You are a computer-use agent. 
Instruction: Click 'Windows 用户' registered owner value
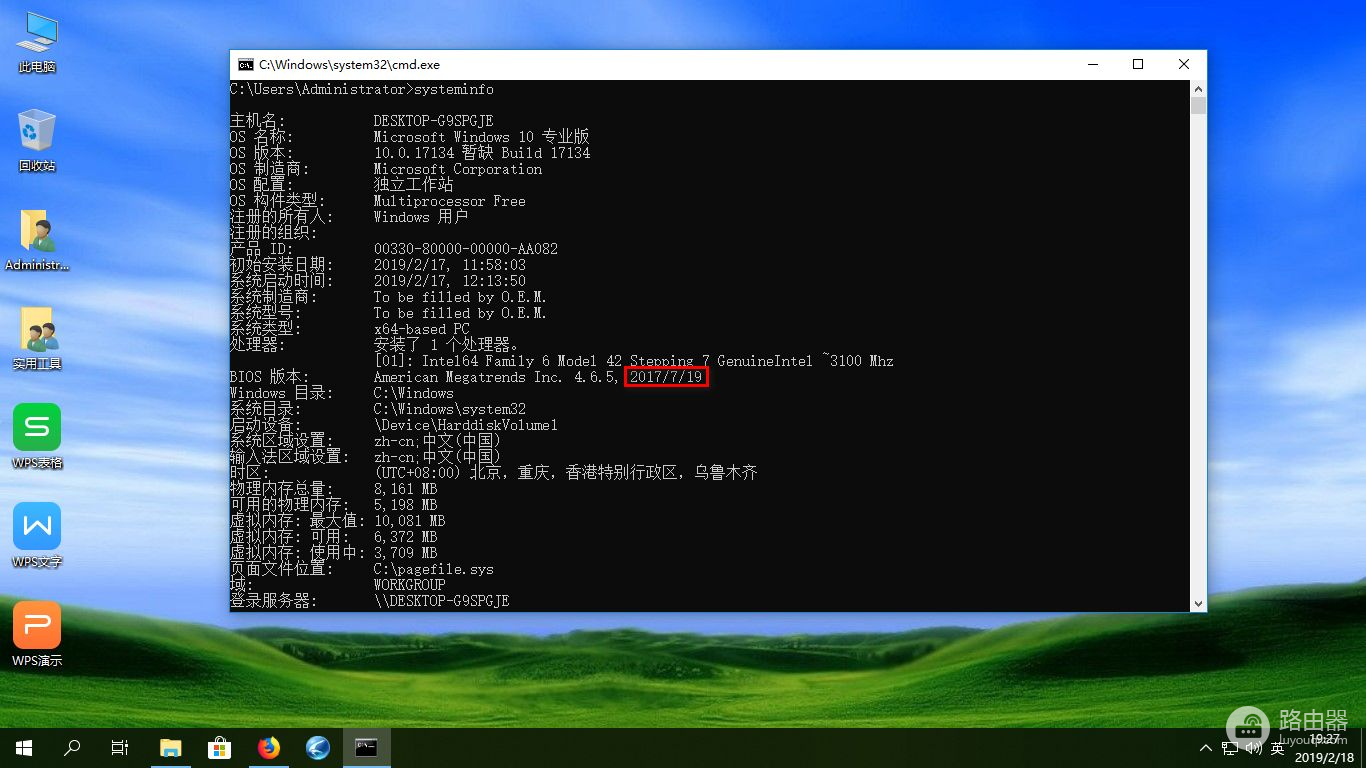click(x=421, y=217)
